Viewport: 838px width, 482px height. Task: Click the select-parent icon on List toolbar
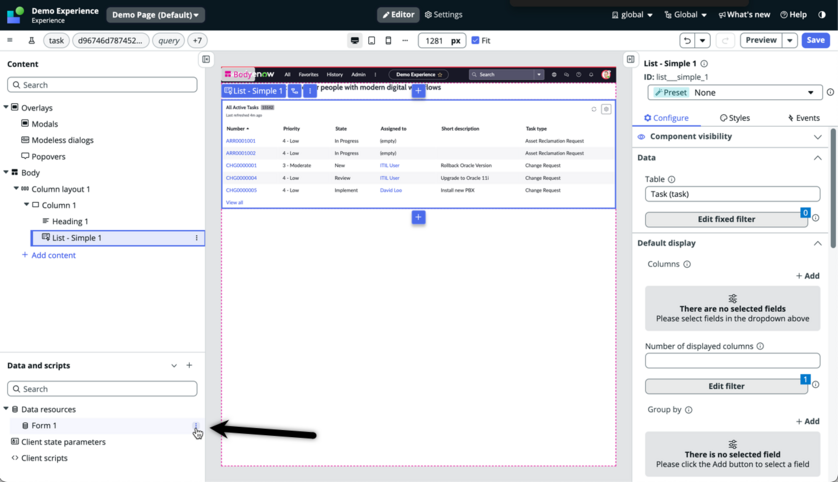294,91
